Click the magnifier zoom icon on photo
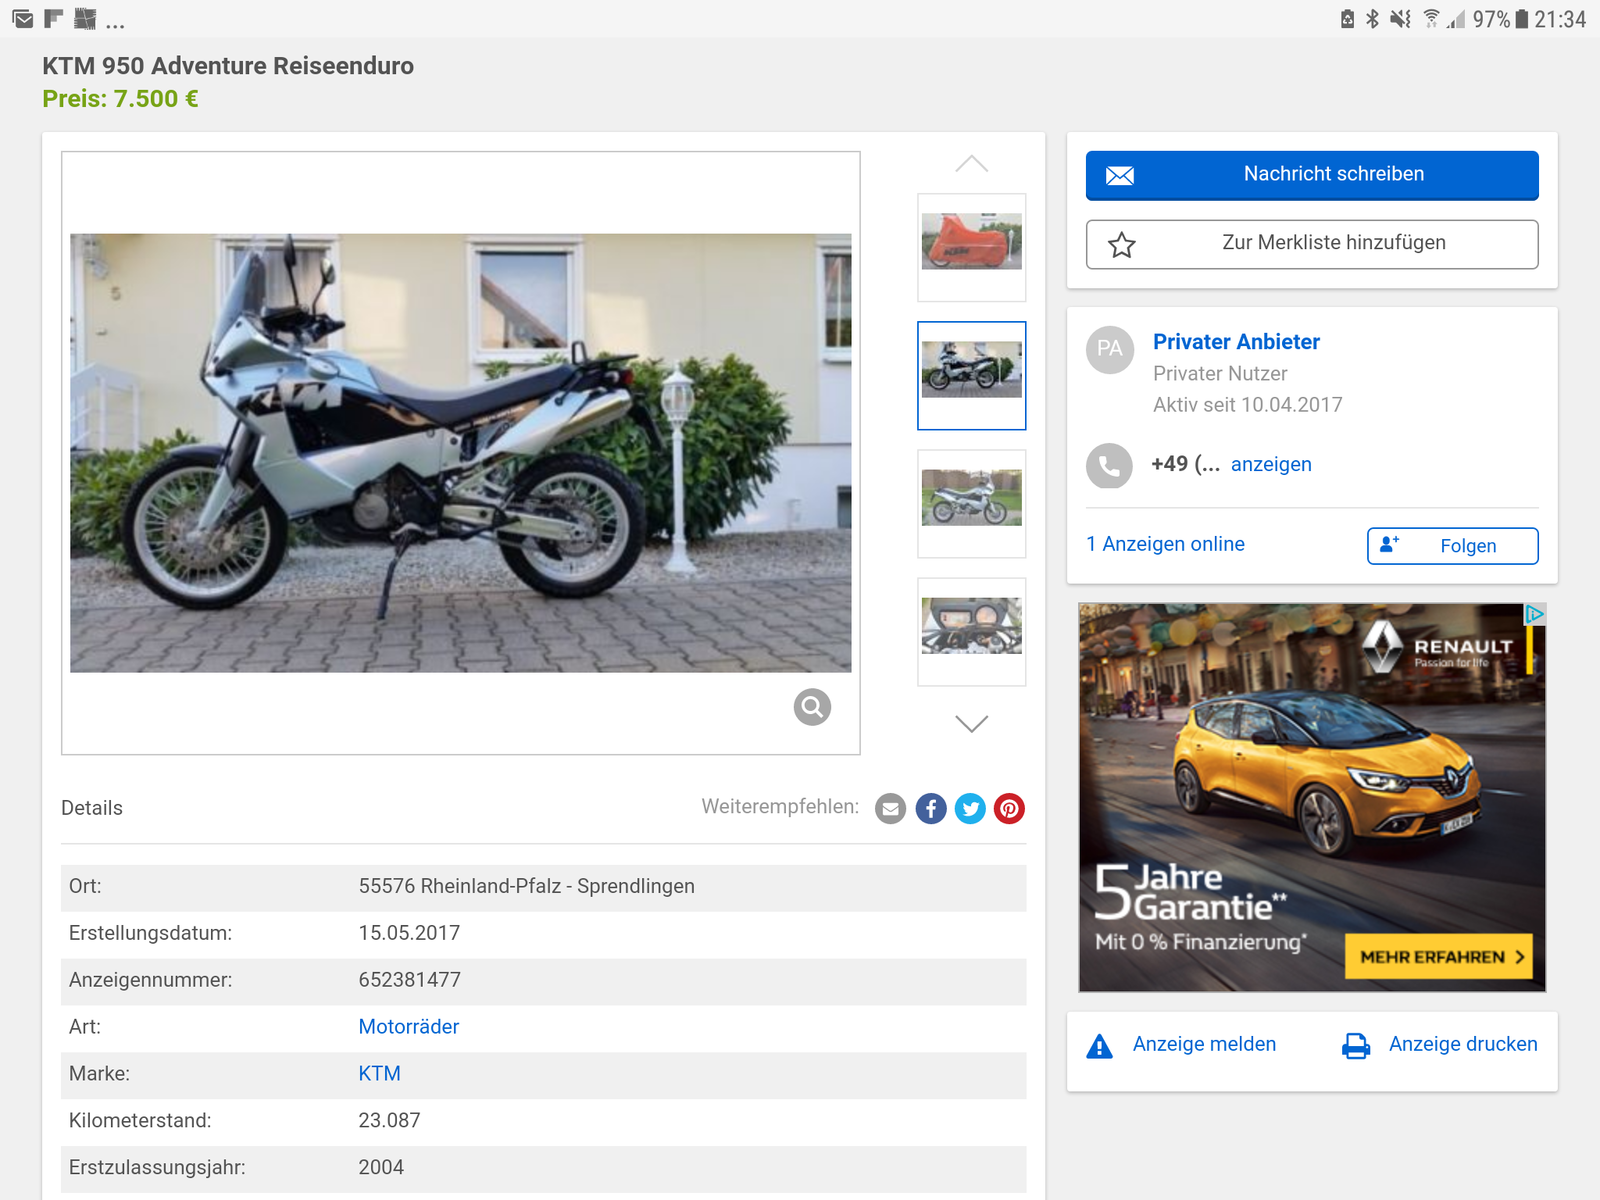 [x=812, y=707]
